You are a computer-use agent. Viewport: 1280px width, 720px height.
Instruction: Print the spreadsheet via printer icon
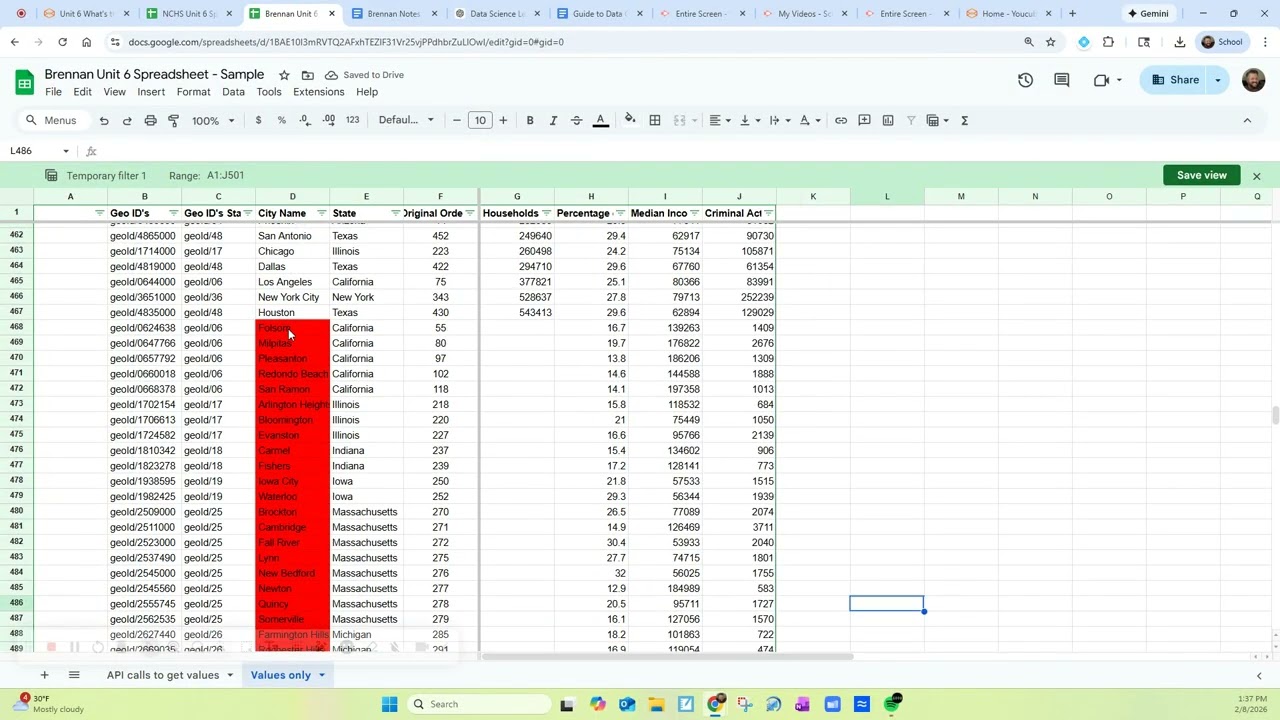point(150,120)
